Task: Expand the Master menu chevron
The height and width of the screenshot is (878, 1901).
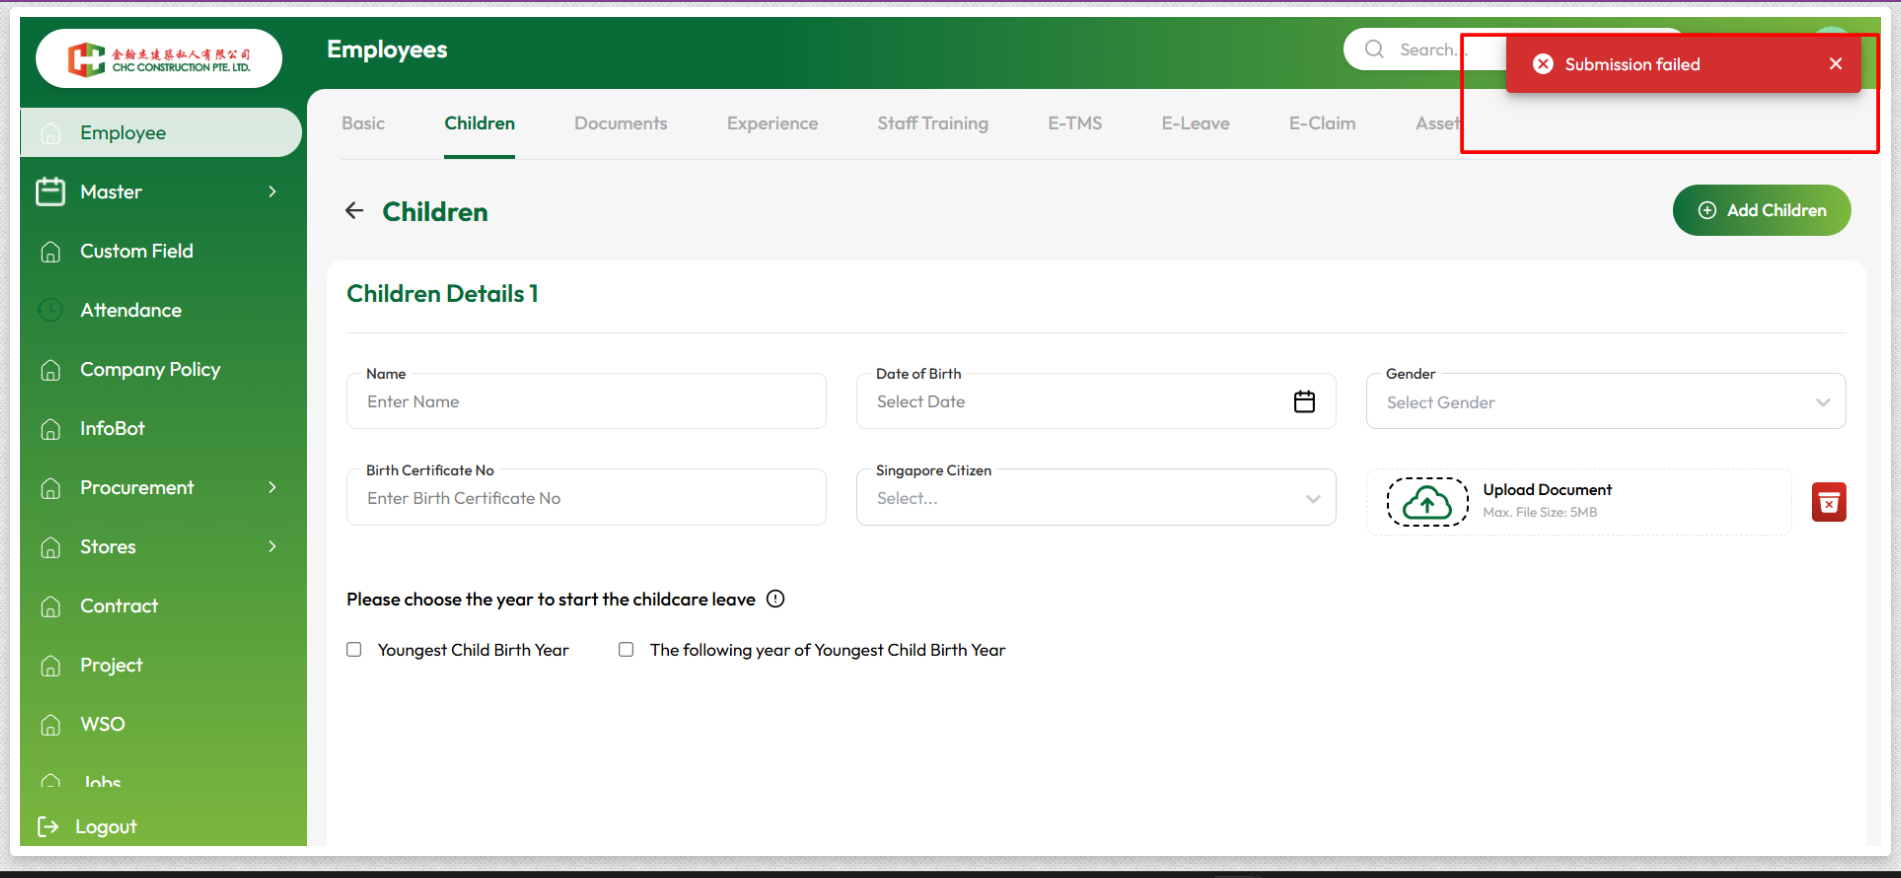Action: click(272, 191)
